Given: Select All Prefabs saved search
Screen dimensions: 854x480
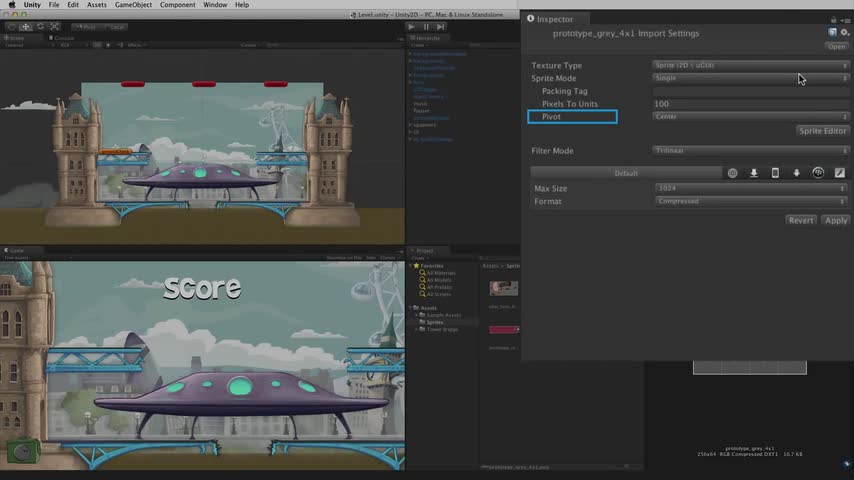Looking at the screenshot, I should click(x=436, y=287).
